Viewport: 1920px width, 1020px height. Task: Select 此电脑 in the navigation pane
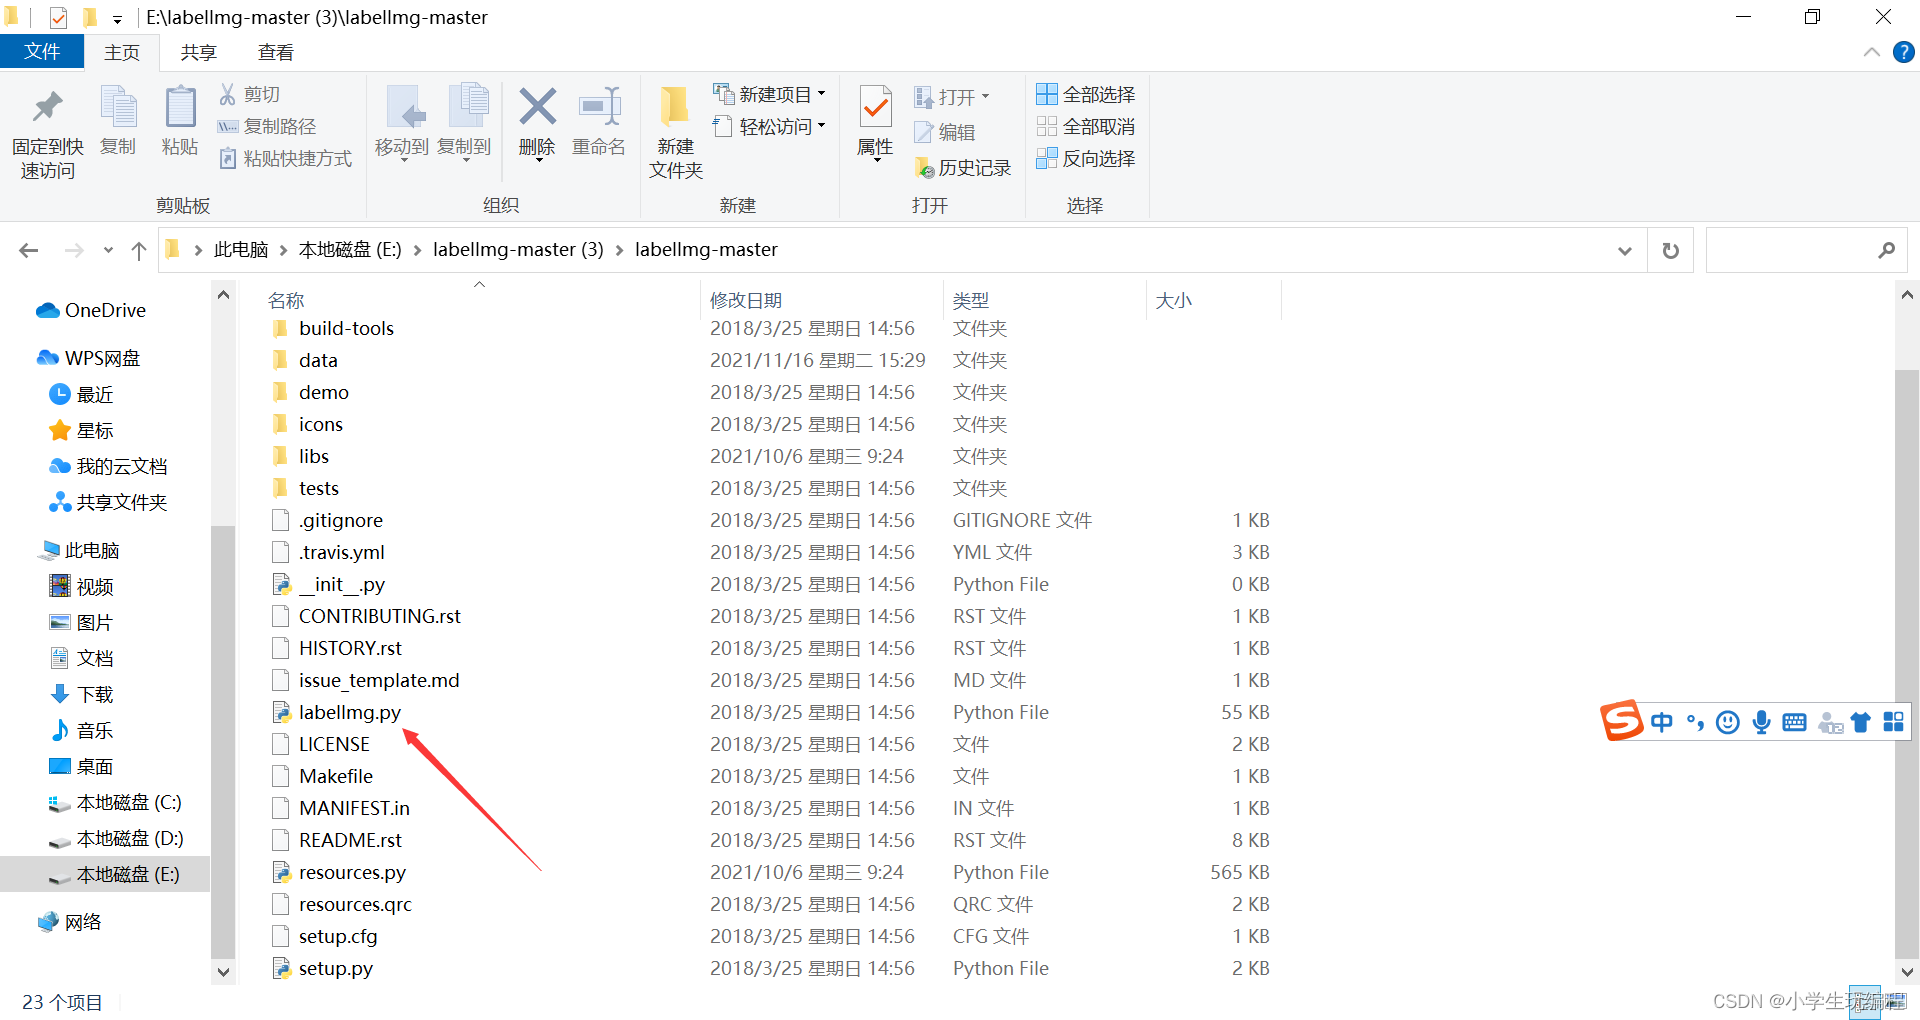tap(92, 550)
